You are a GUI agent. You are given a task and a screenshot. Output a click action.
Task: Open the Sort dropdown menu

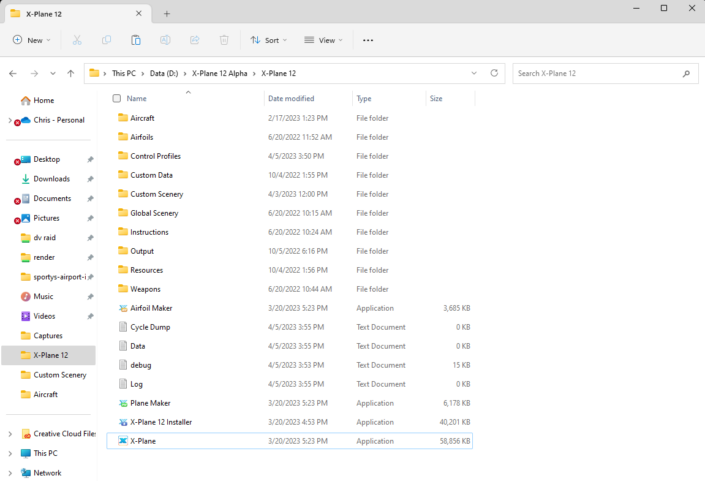click(x=269, y=40)
